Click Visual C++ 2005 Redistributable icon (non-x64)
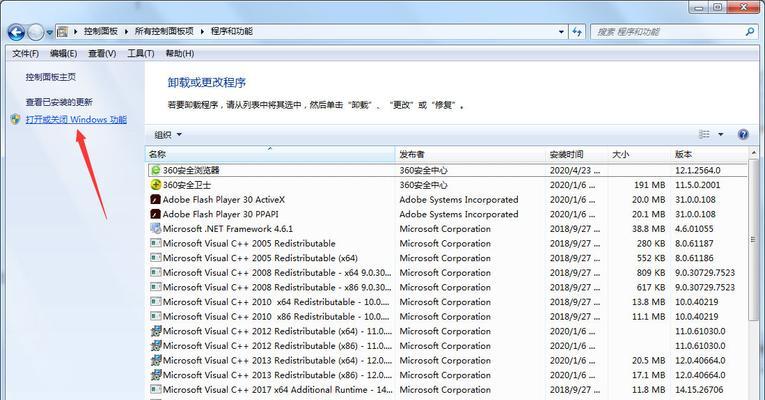Image resolution: width=765 pixels, height=400 pixels. pos(156,243)
